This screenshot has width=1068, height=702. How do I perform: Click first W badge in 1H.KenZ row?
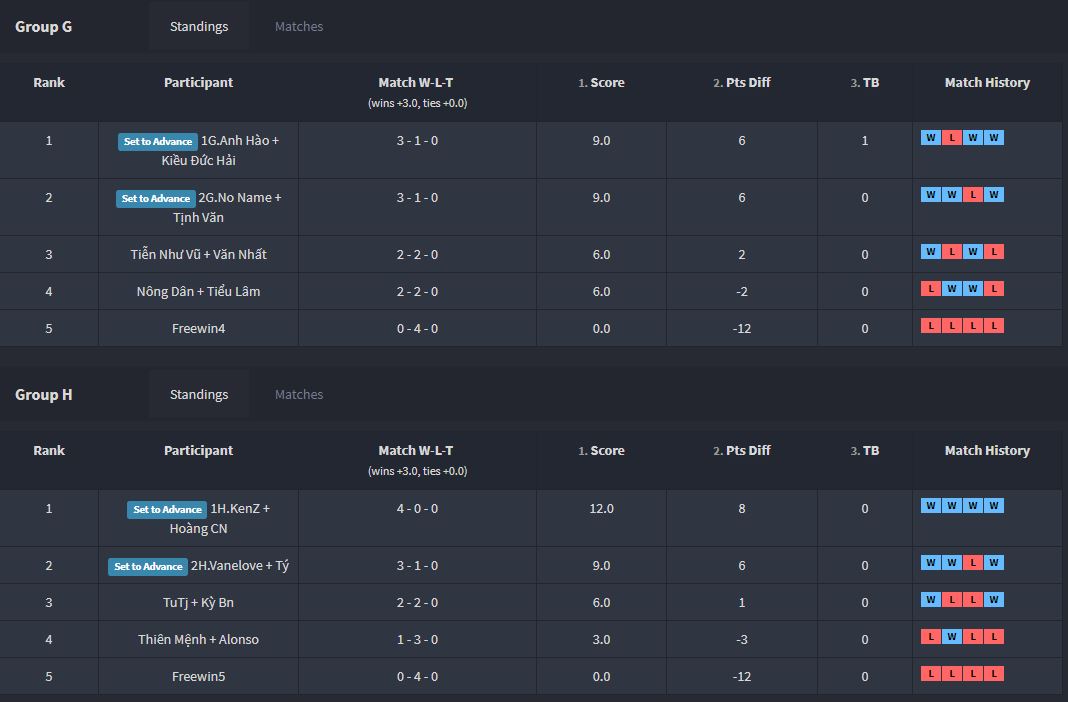930,505
